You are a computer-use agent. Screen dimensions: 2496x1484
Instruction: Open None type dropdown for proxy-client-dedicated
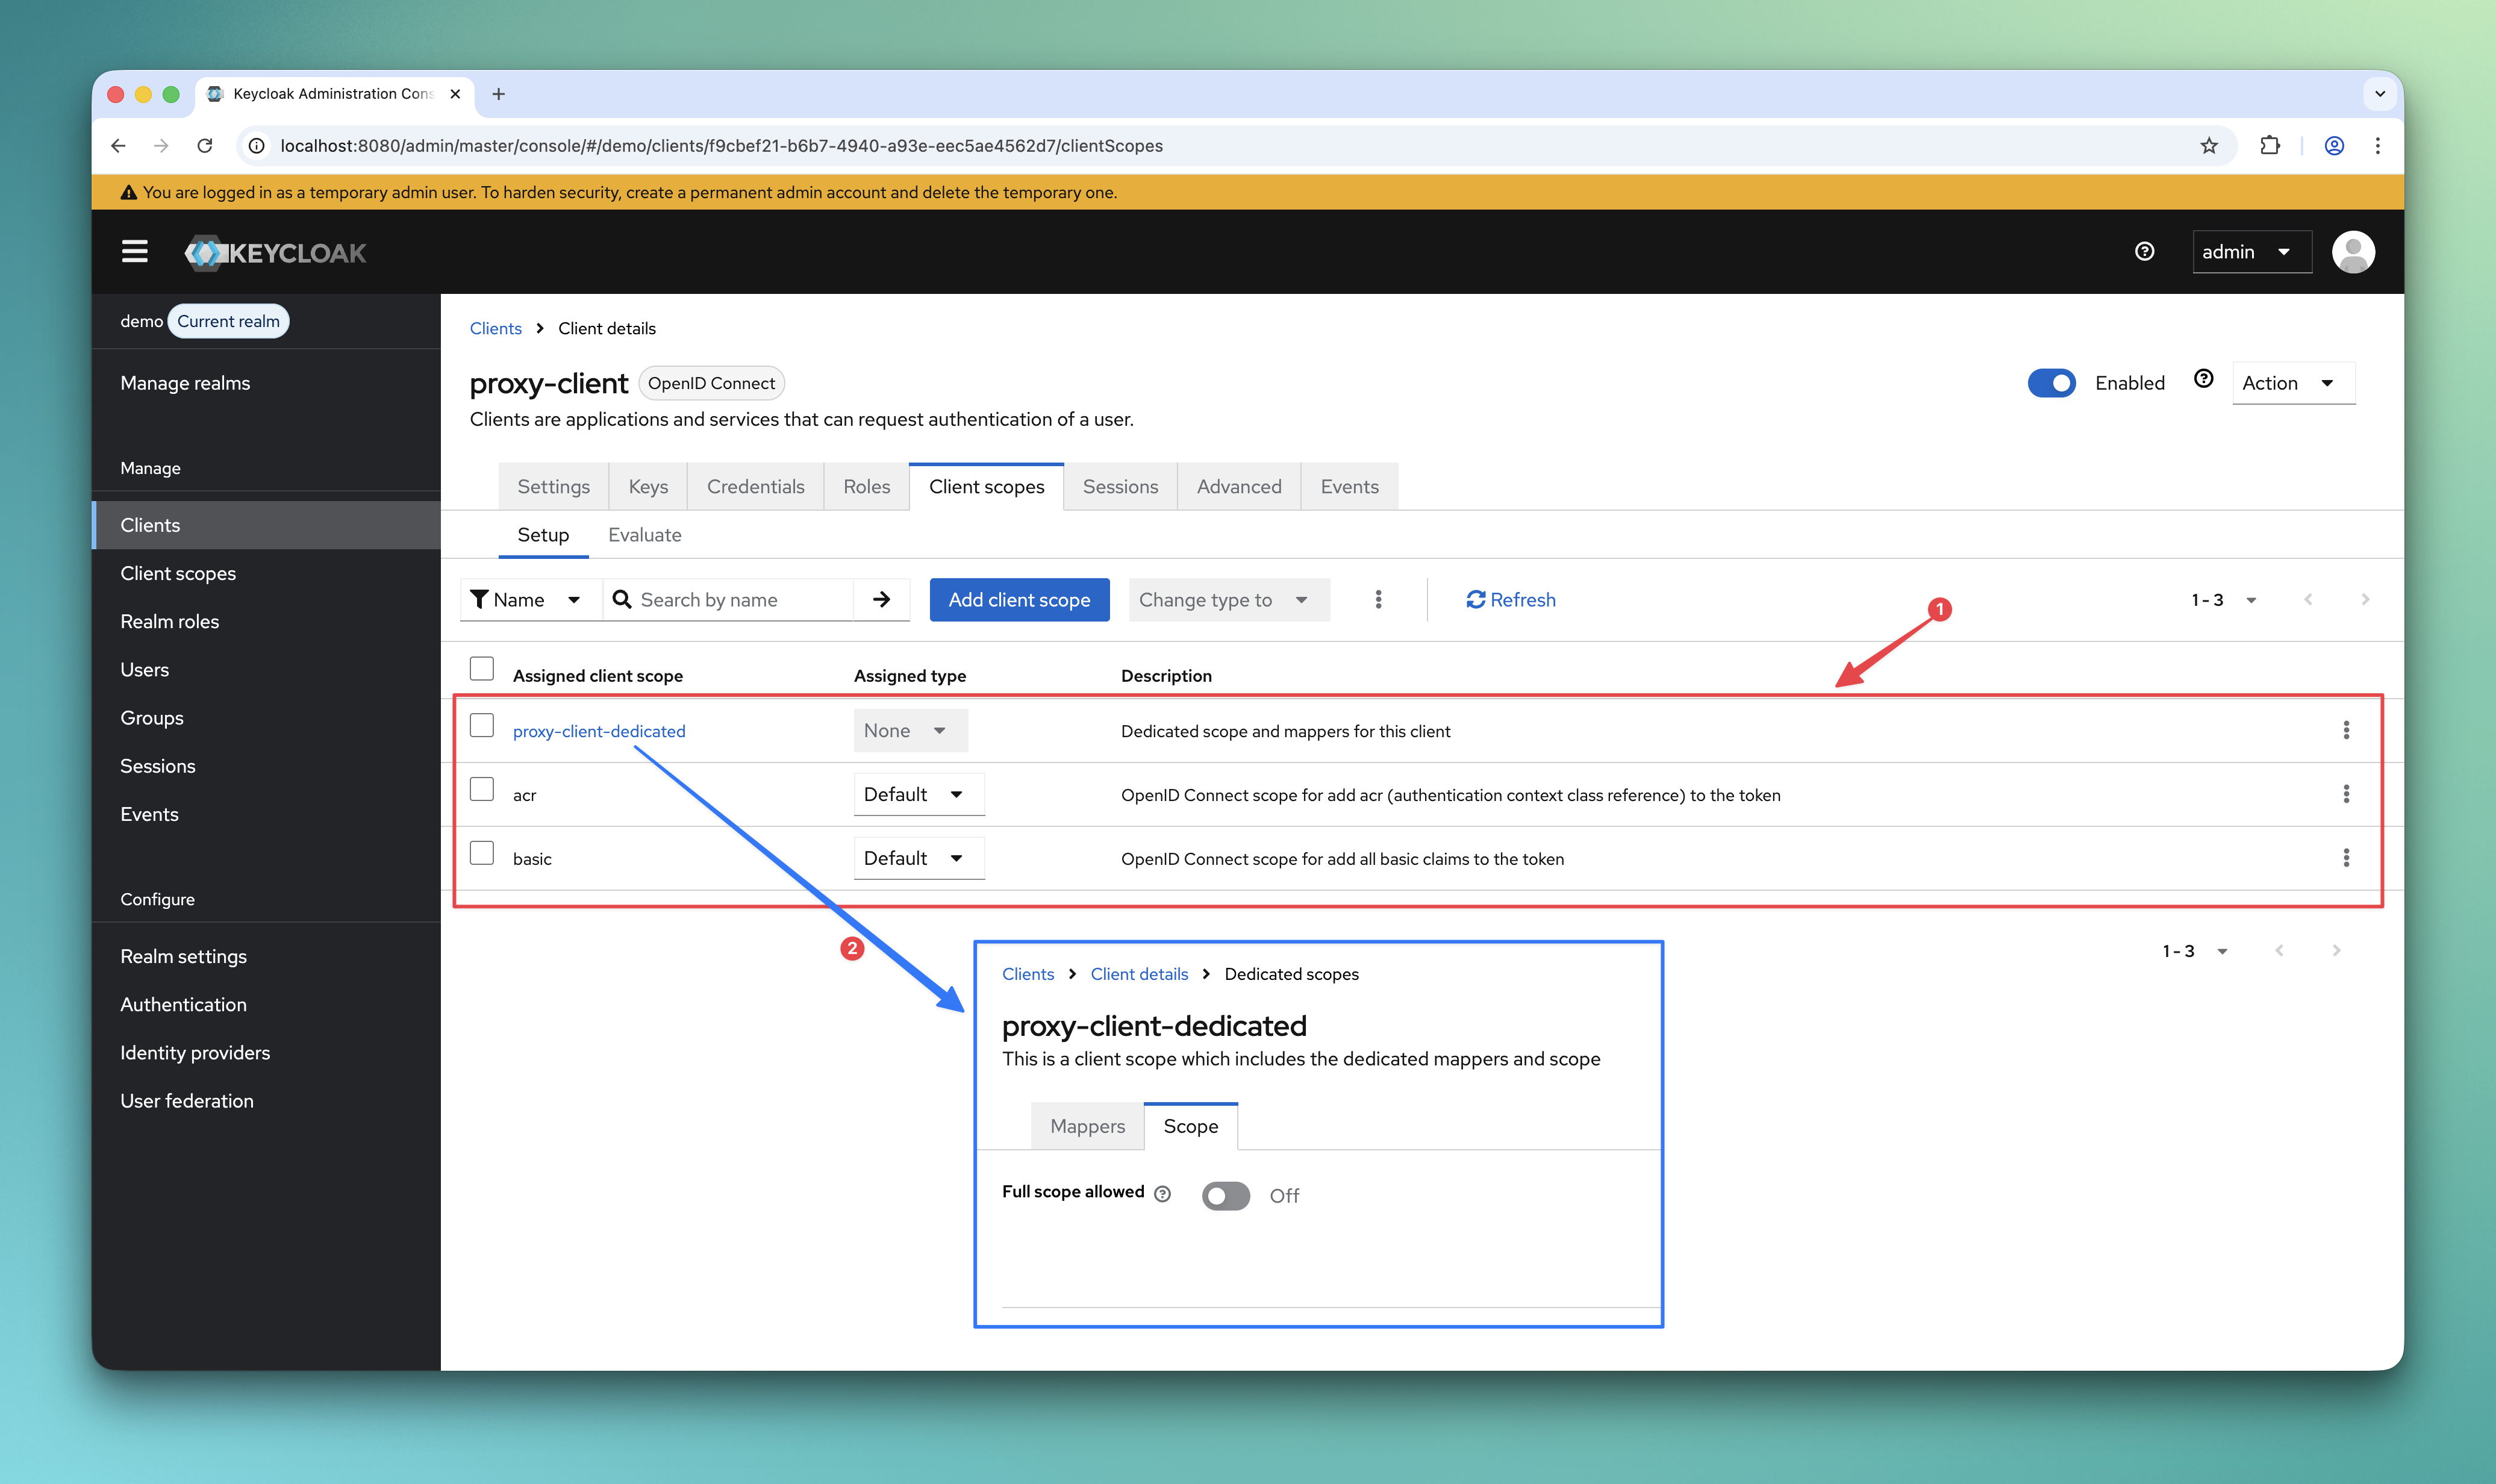[x=910, y=730]
